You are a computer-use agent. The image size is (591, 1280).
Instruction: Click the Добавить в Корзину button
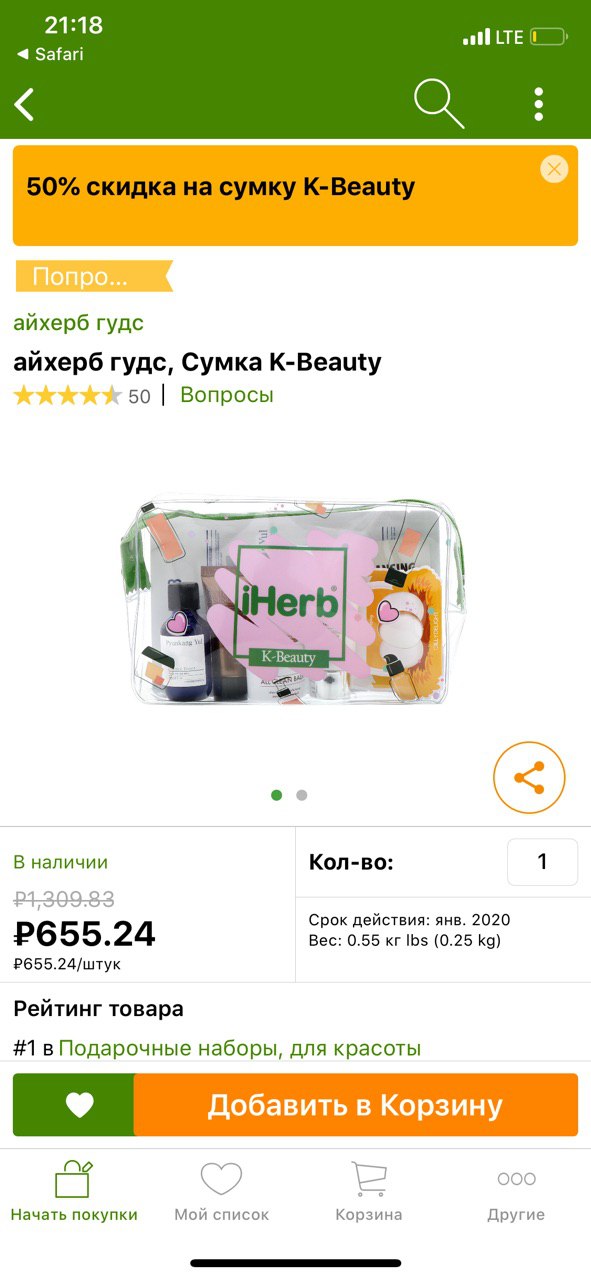(x=355, y=1105)
